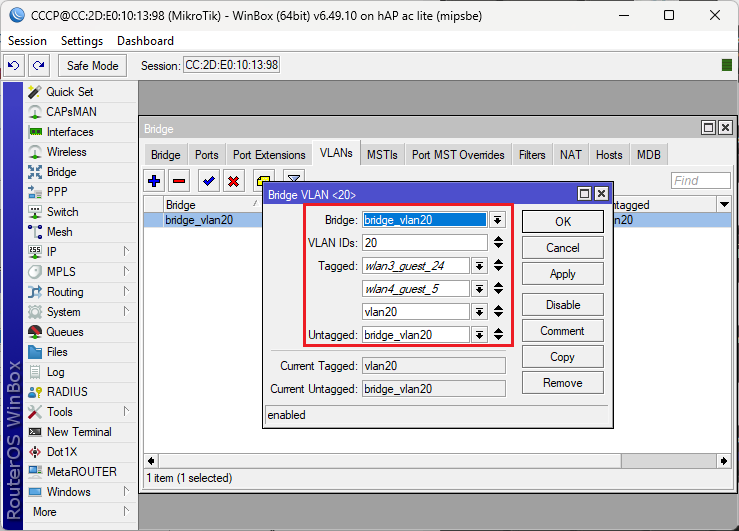Click the Untagged add/remove stepper arrows
This screenshot has width=739, height=531.
click(x=498, y=335)
